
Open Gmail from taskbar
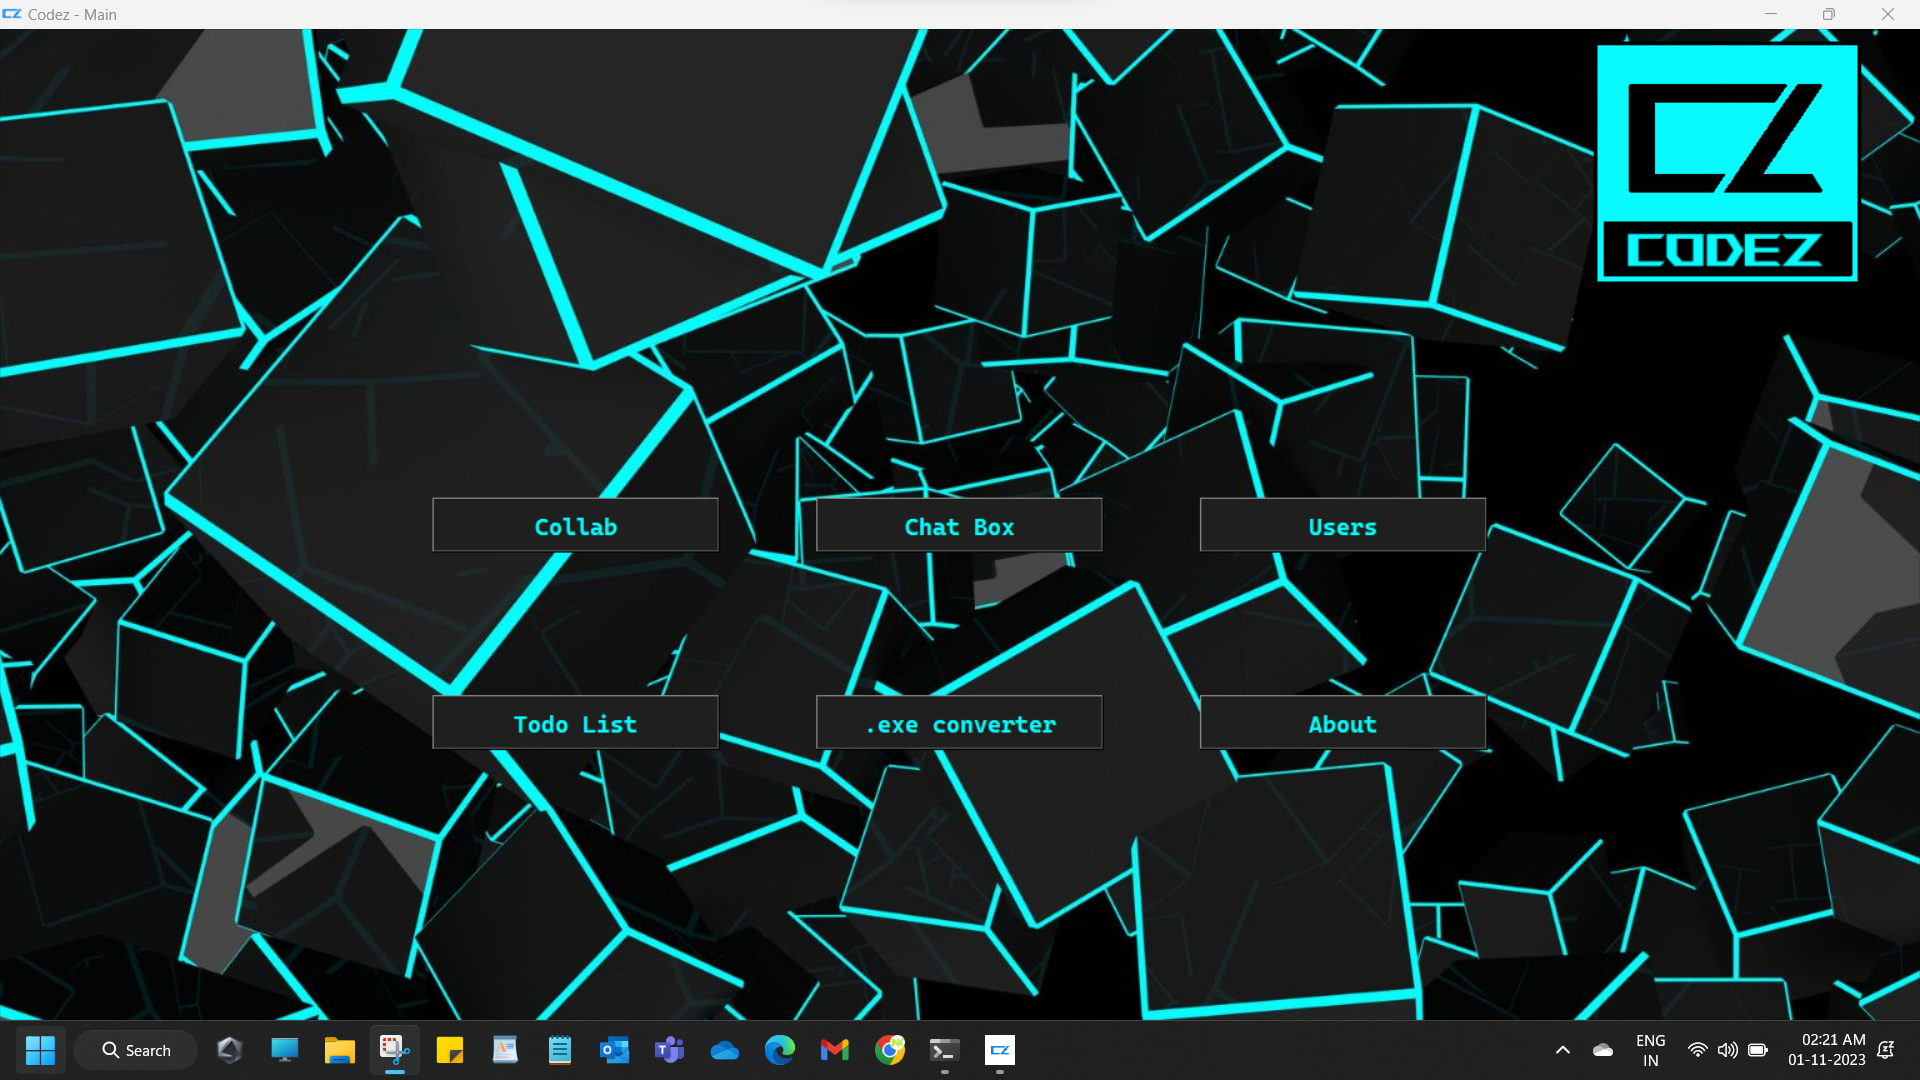(x=834, y=1050)
